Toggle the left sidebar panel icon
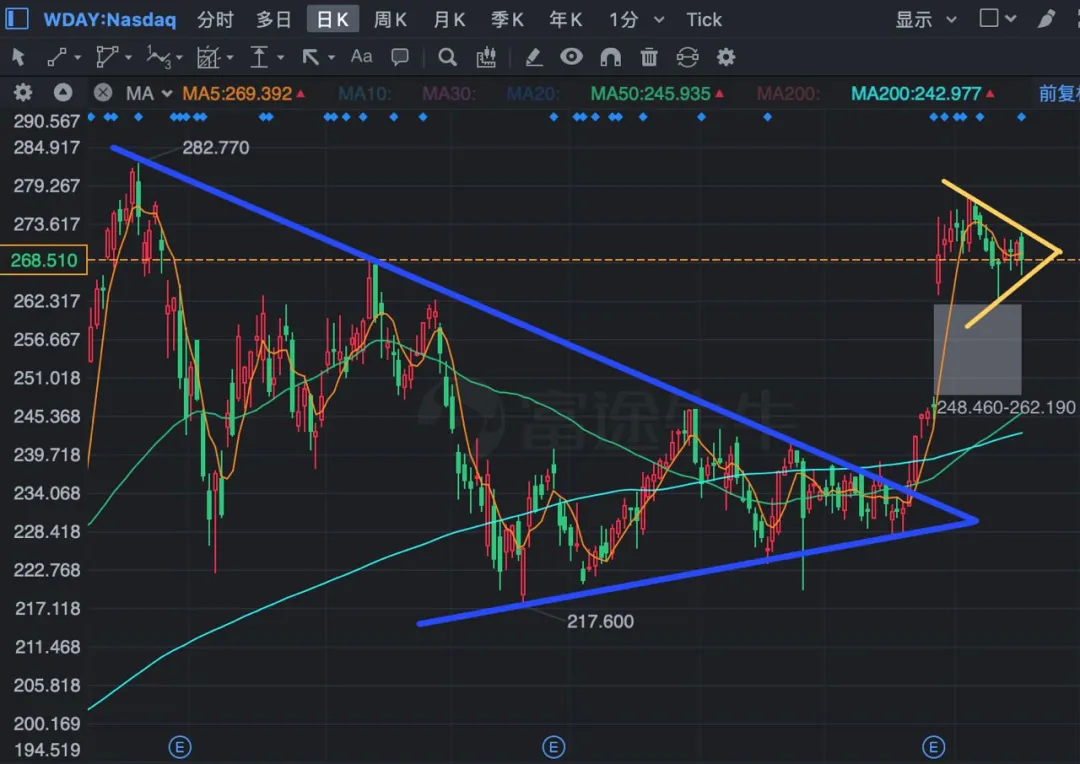The width and height of the screenshot is (1080, 764). [x=17, y=19]
